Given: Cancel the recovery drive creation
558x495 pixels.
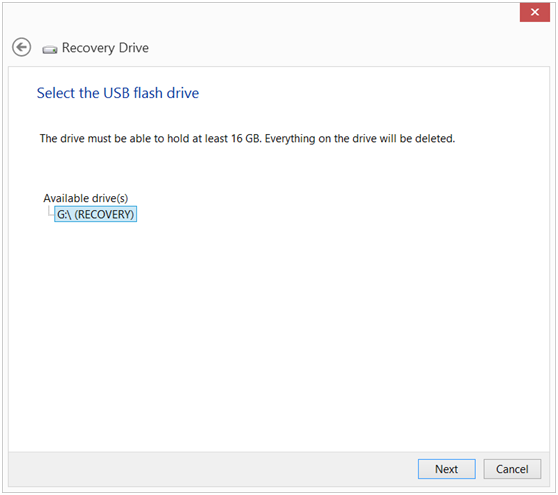Looking at the screenshot, I should click(512, 469).
